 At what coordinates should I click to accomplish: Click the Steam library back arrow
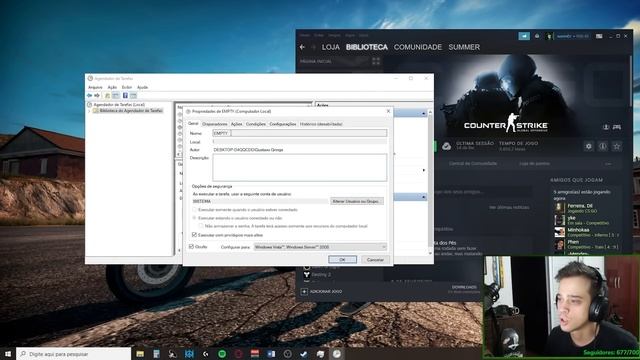pyautogui.click(x=302, y=47)
